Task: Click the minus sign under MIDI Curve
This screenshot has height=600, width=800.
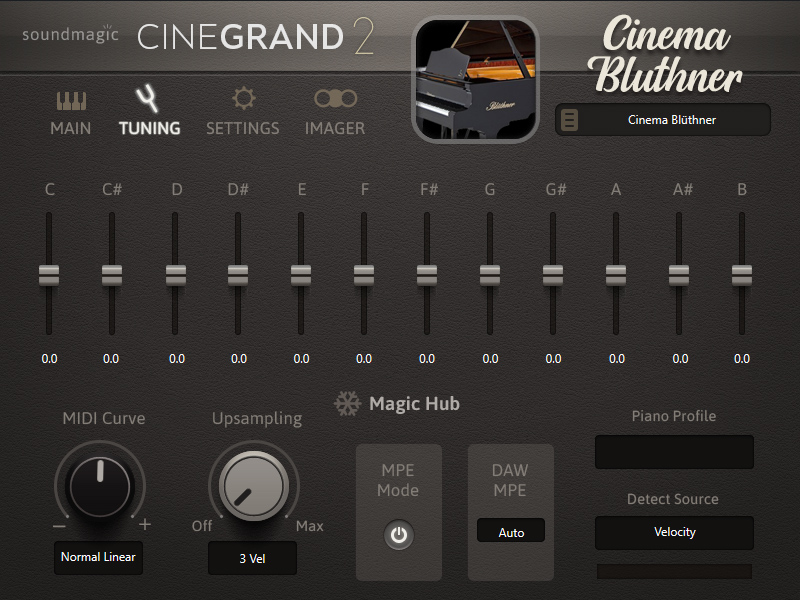Action: point(59,525)
